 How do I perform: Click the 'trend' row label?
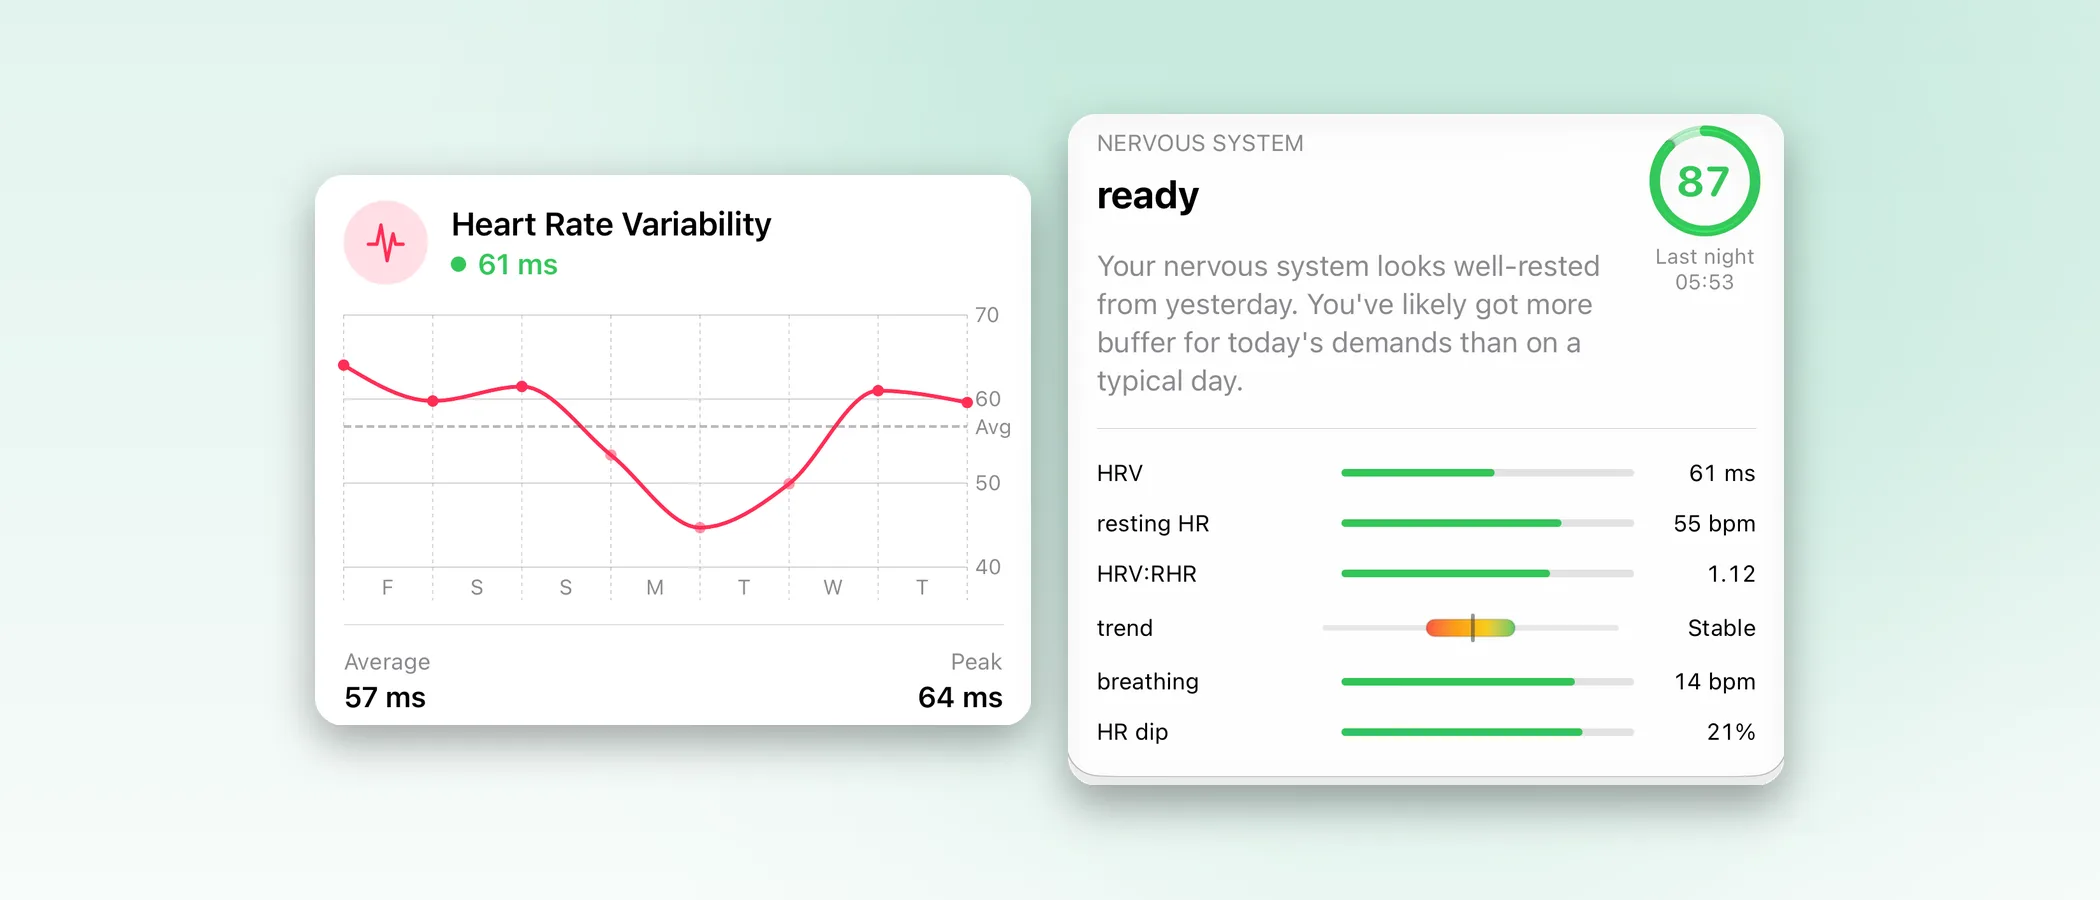(1125, 628)
